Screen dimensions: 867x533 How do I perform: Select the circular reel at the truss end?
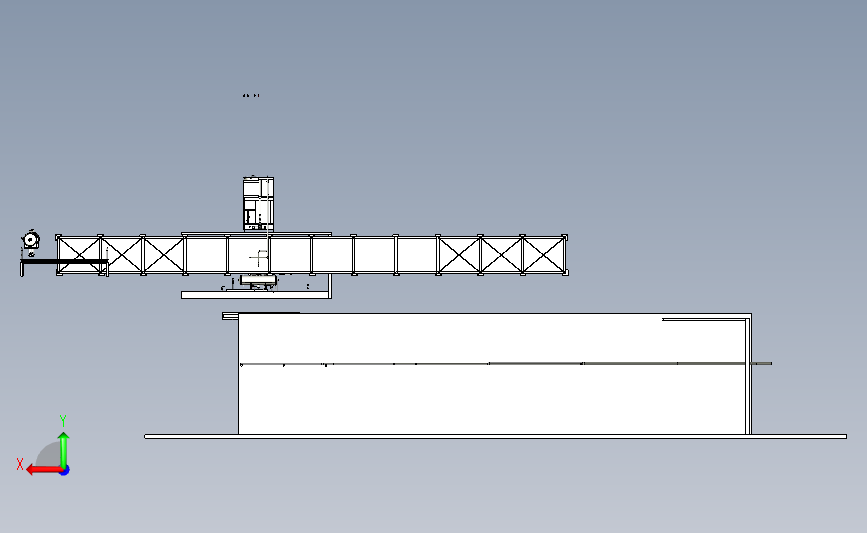(31, 241)
